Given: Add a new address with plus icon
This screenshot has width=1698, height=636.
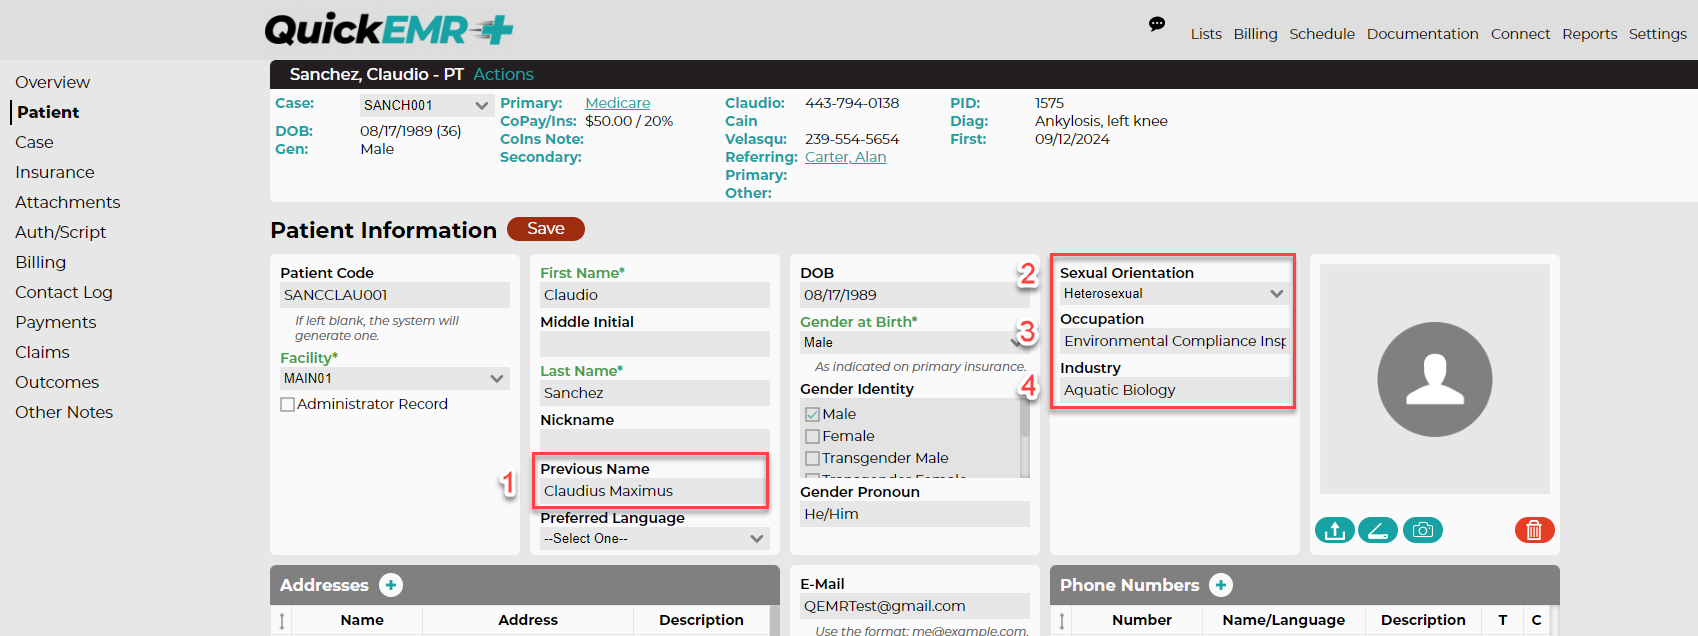Looking at the screenshot, I should pos(391,585).
